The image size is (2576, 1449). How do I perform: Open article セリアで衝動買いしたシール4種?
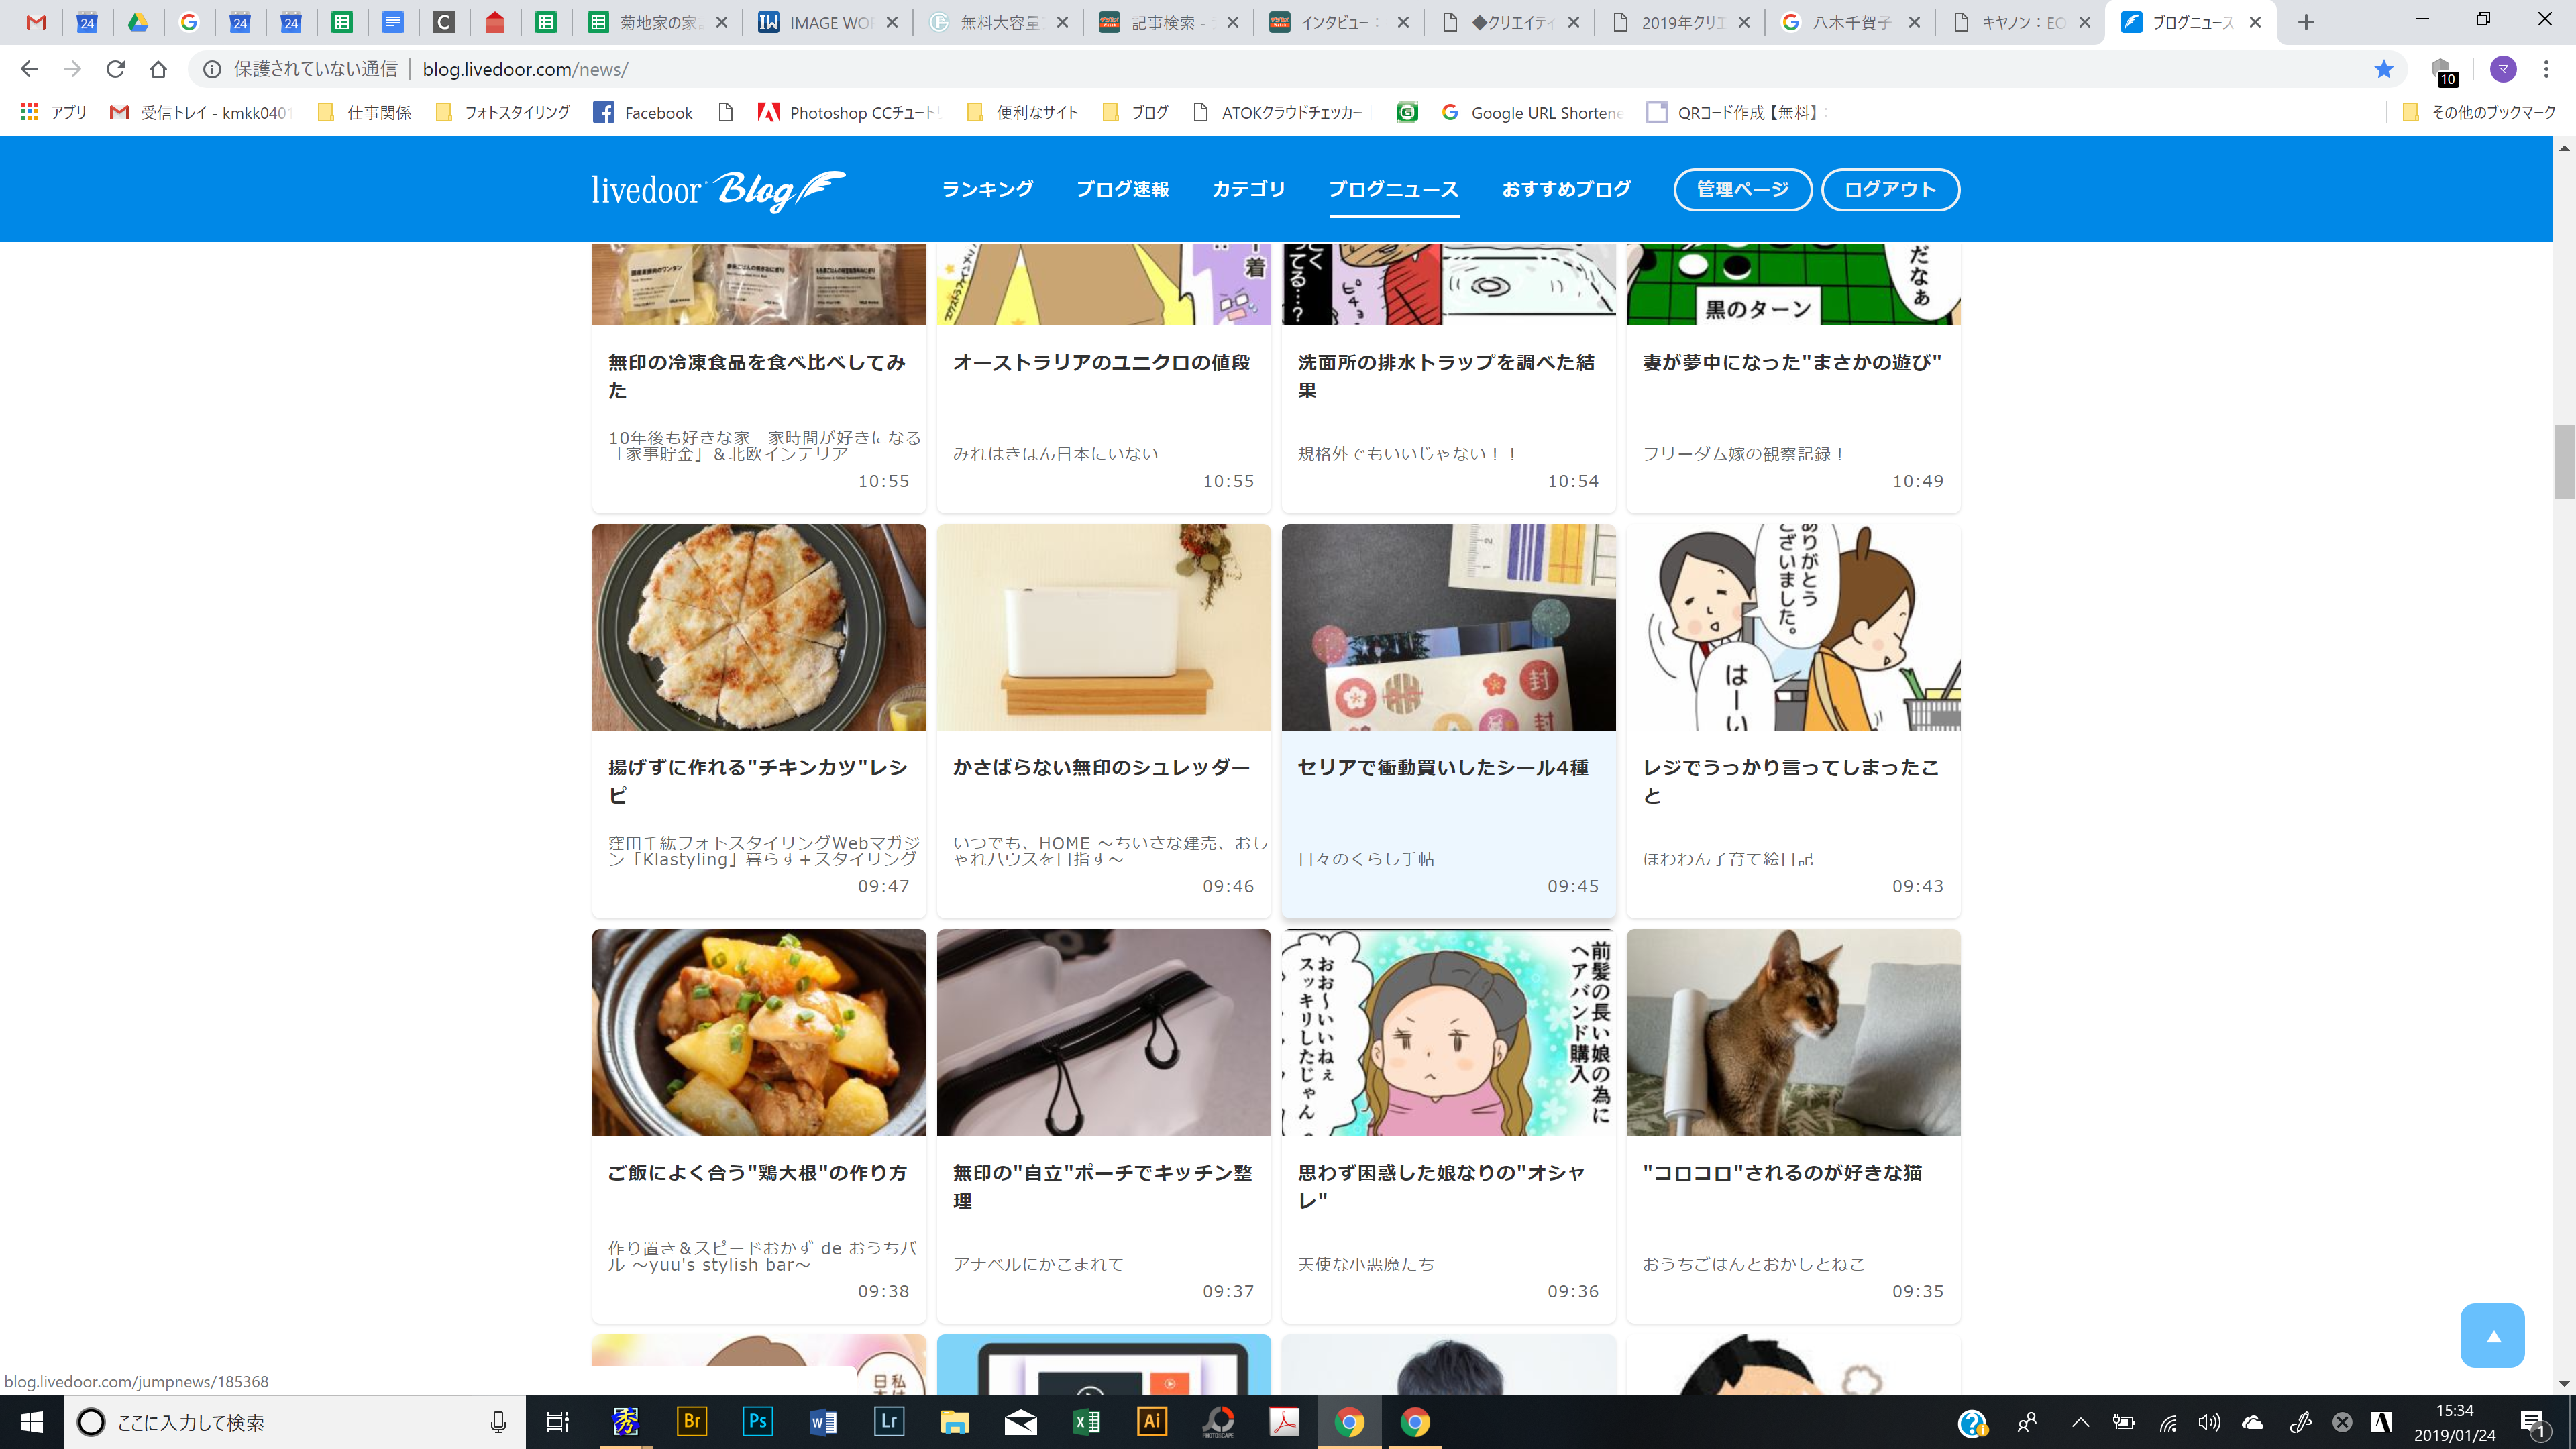(1442, 767)
